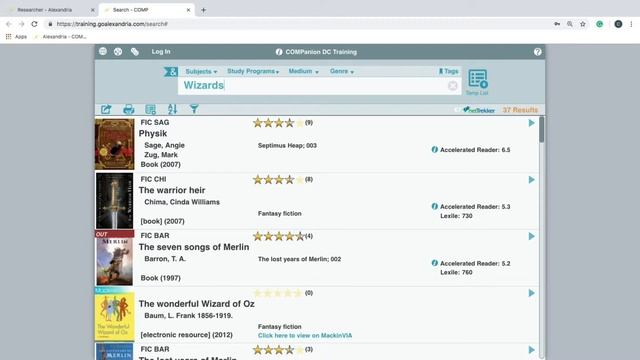Open The warrior heir cover thumbnail

point(114,201)
